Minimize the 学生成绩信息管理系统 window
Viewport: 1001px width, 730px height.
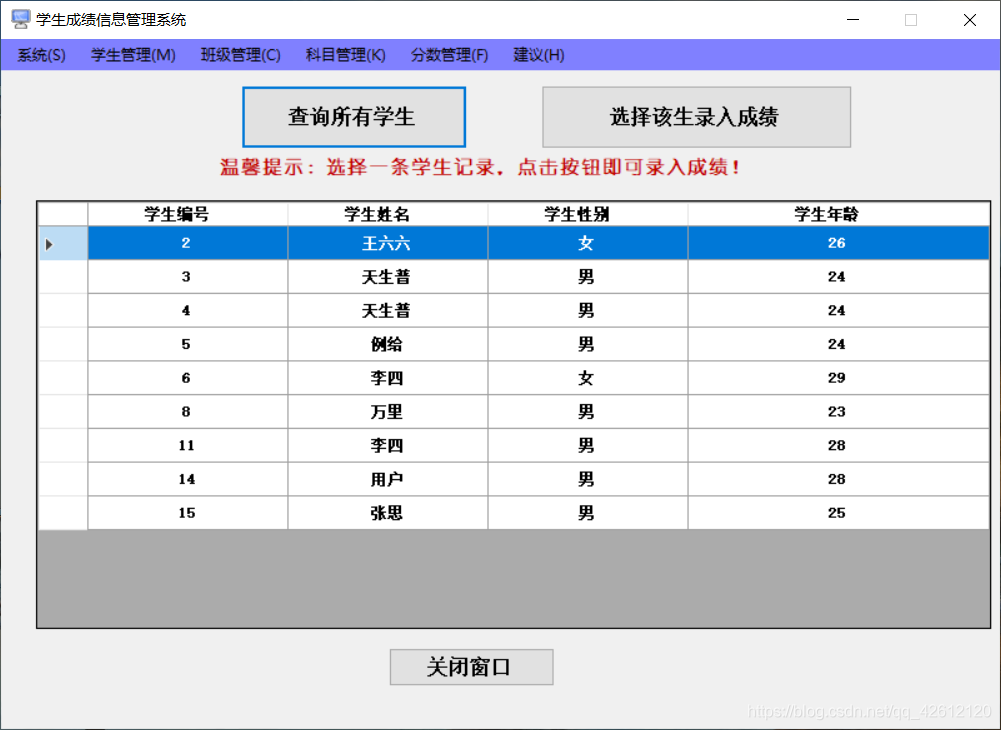853,20
